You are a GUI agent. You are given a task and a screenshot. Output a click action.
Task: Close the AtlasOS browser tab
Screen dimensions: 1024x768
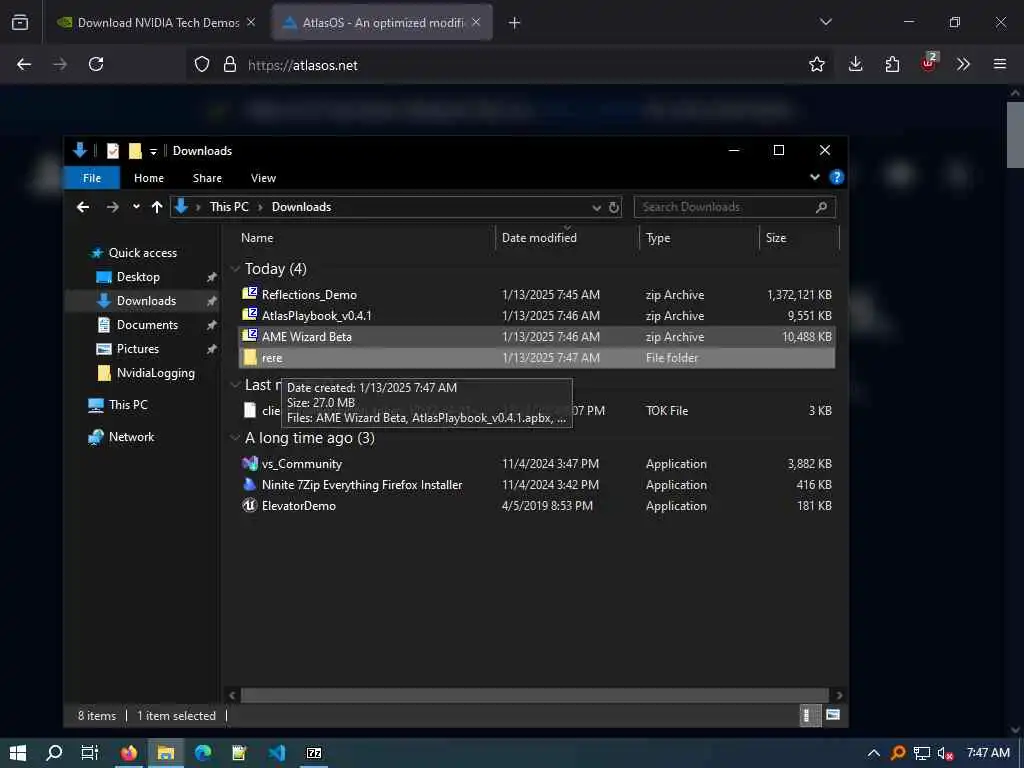(476, 22)
